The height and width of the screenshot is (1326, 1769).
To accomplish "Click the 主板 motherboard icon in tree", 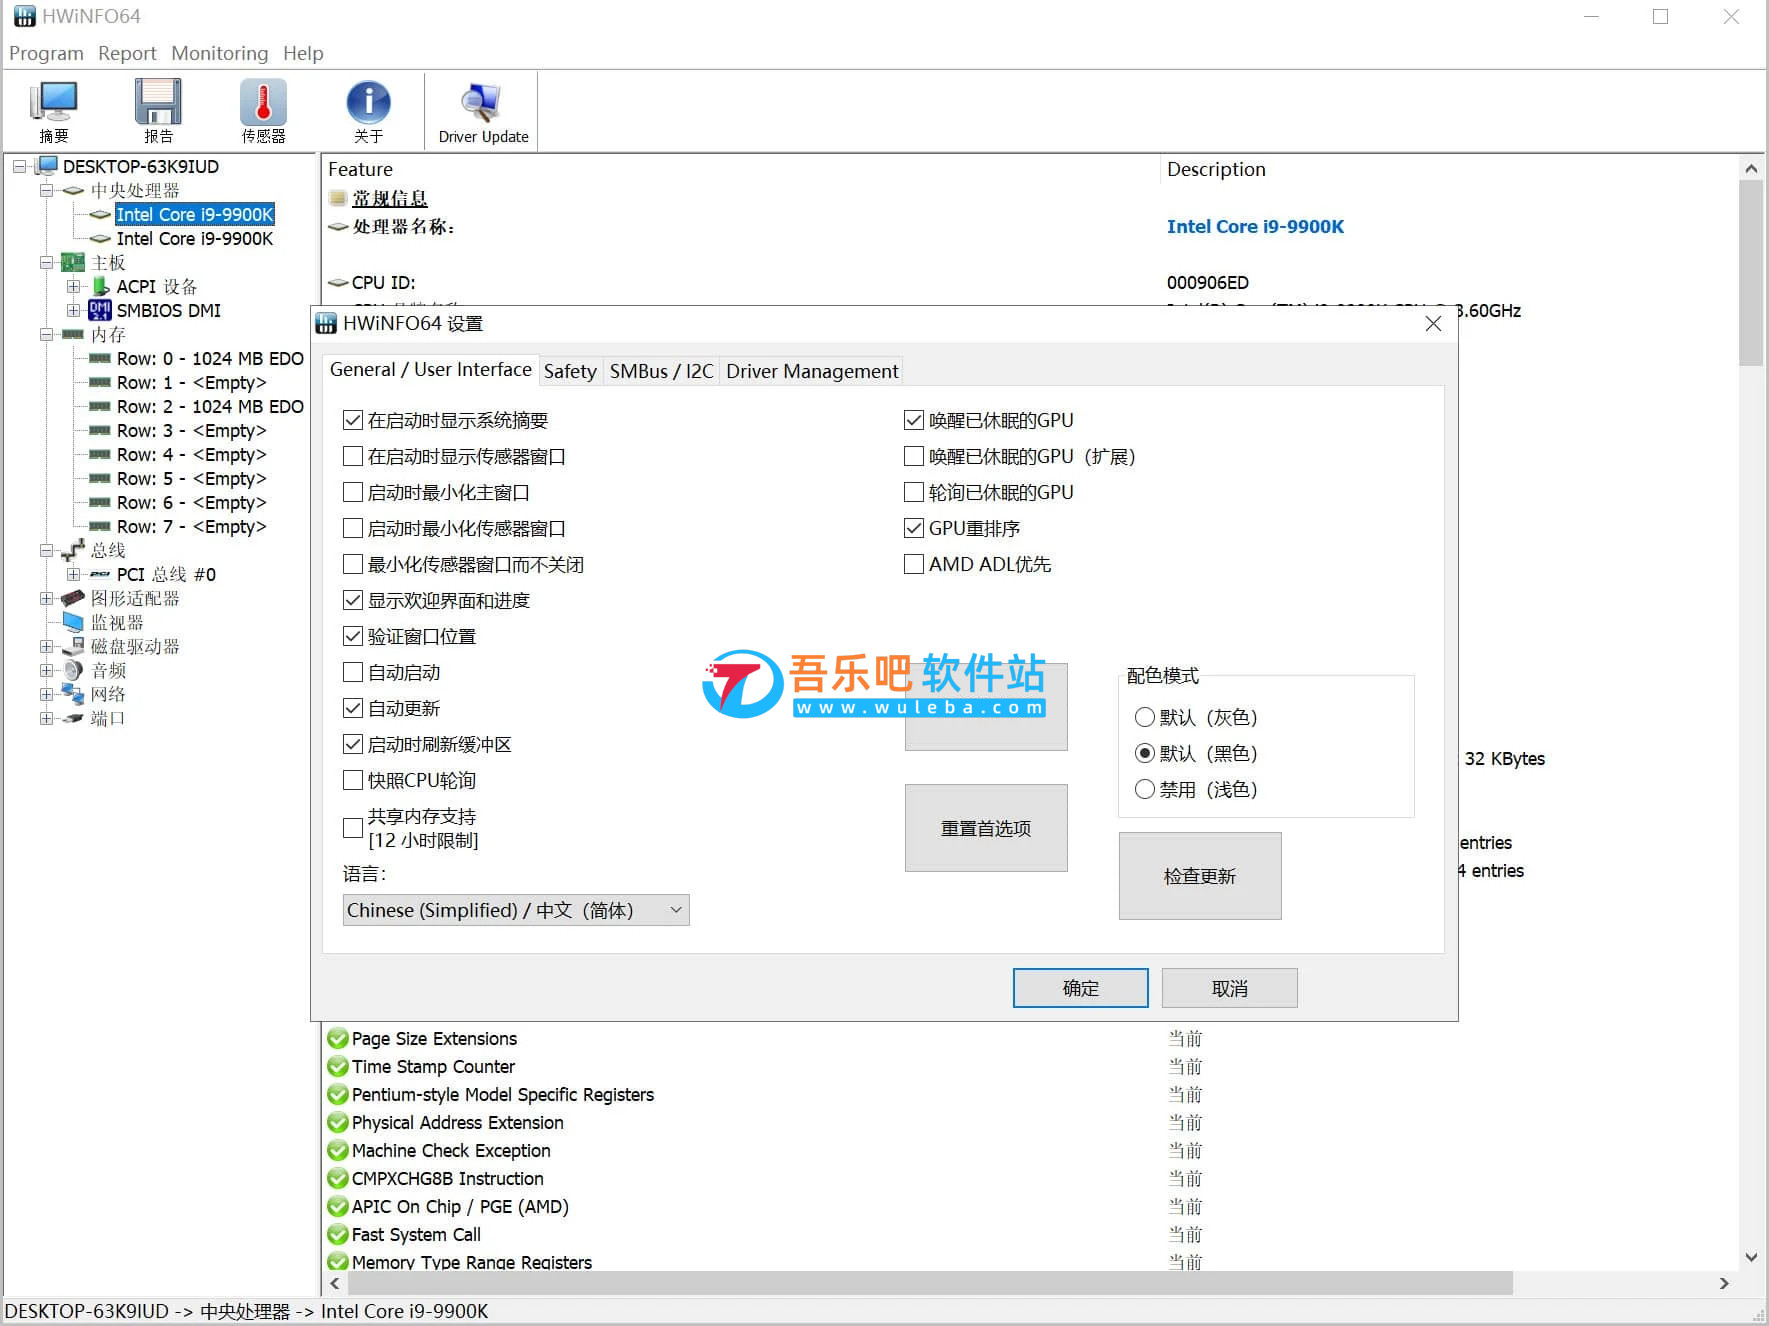I will [x=72, y=262].
